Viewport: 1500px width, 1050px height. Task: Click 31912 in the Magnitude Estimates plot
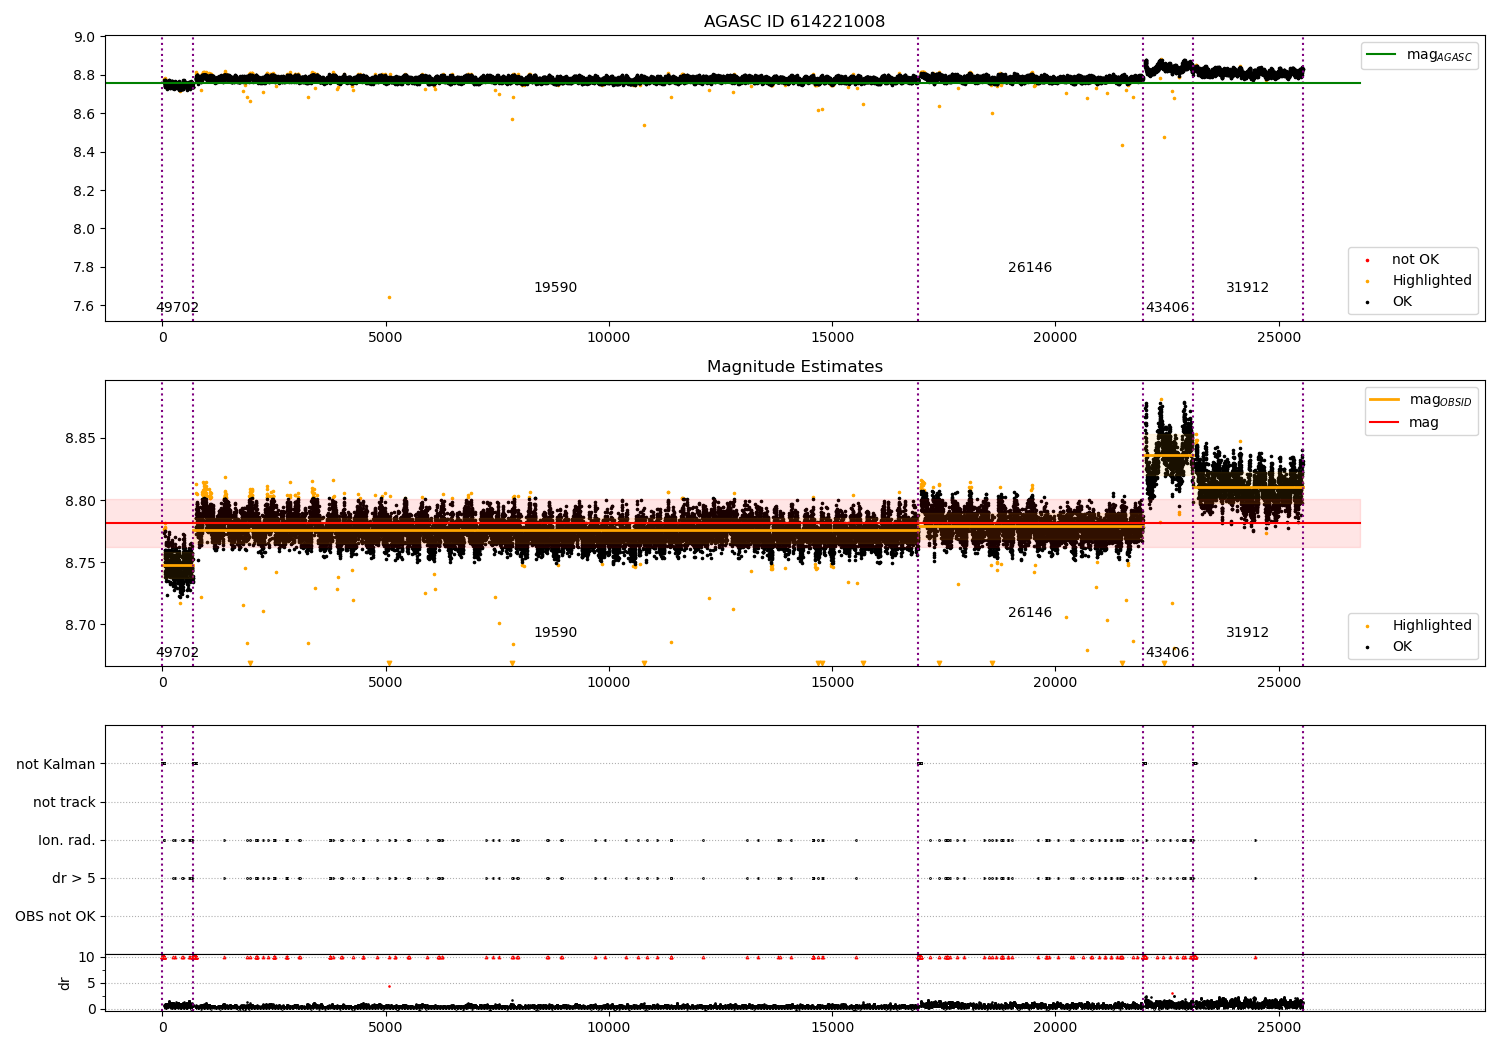coord(1247,633)
